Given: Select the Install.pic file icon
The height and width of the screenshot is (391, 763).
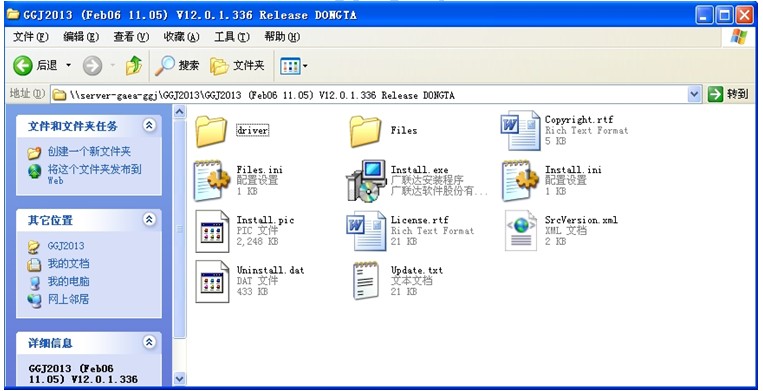Looking at the screenshot, I should pyautogui.click(x=212, y=231).
